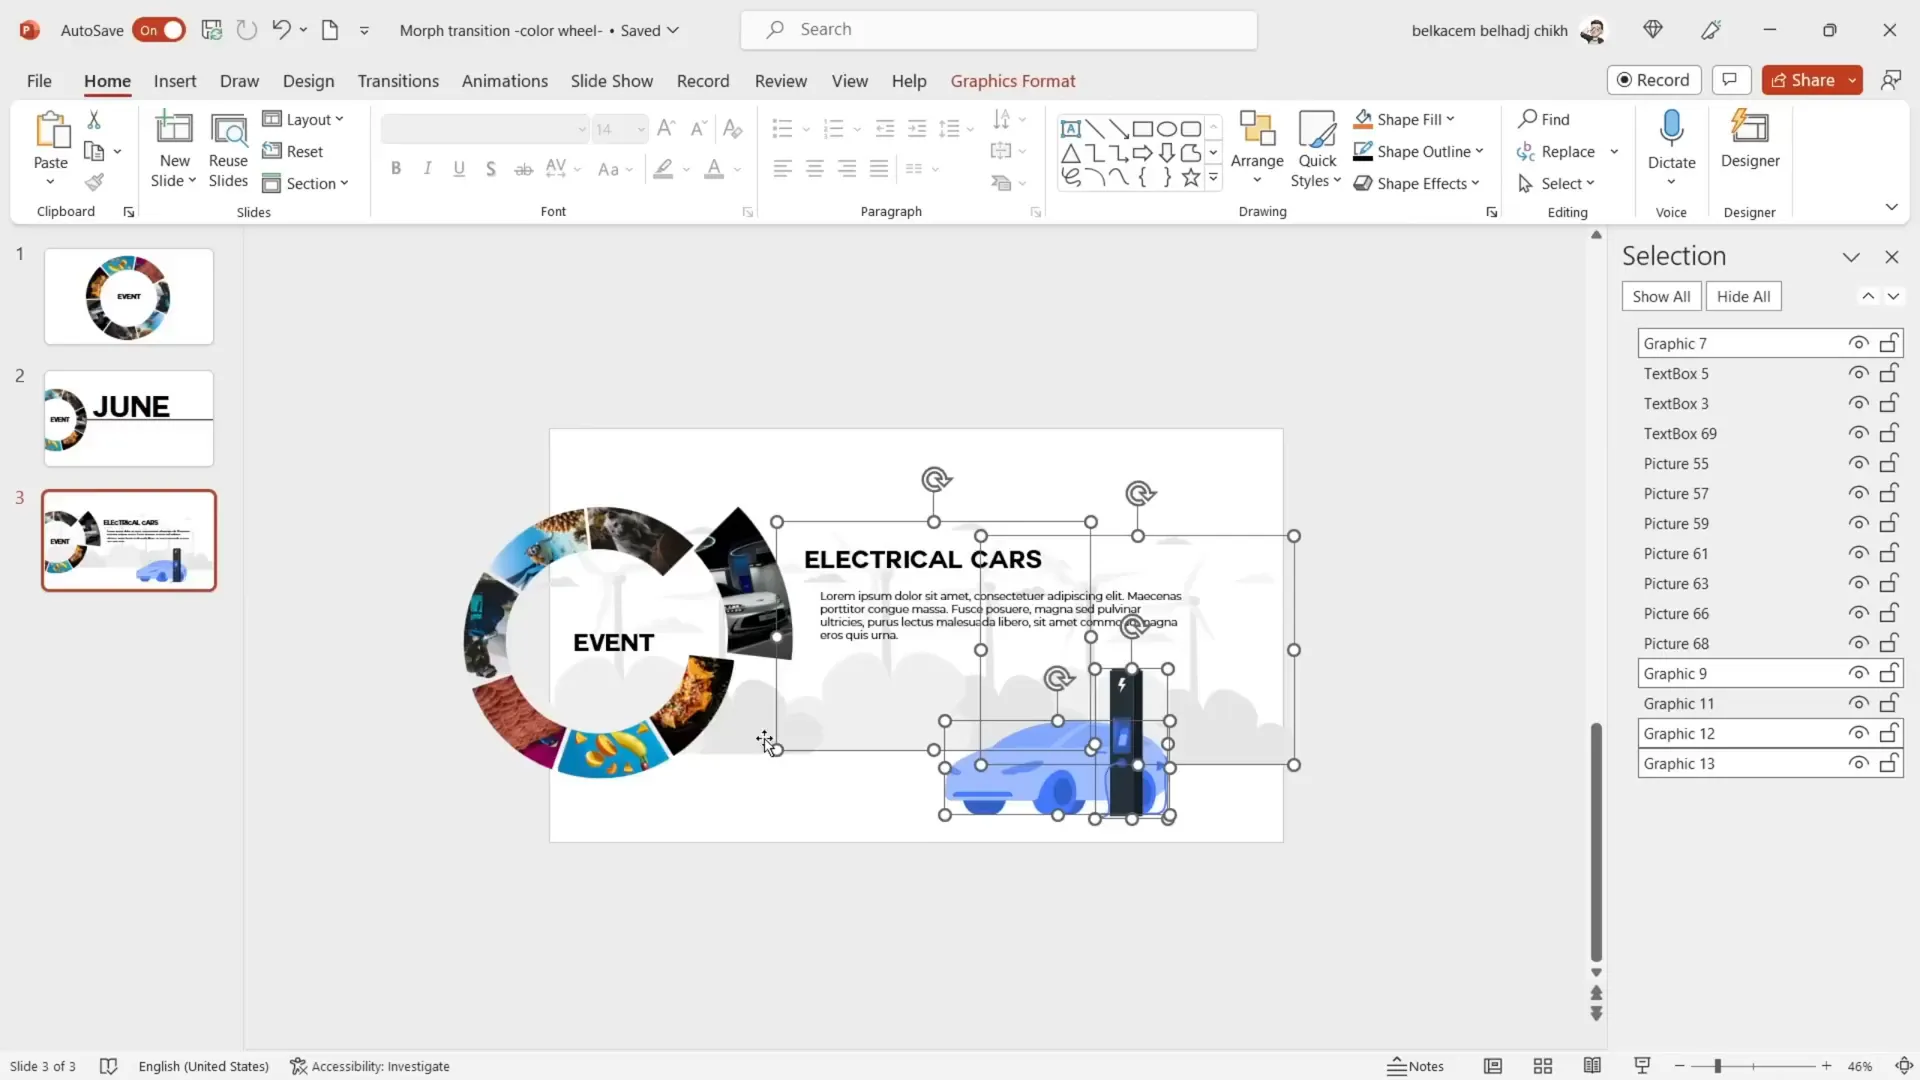The image size is (1920, 1080).
Task: Select slide 1 thumbnail
Action: (x=129, y=297)
